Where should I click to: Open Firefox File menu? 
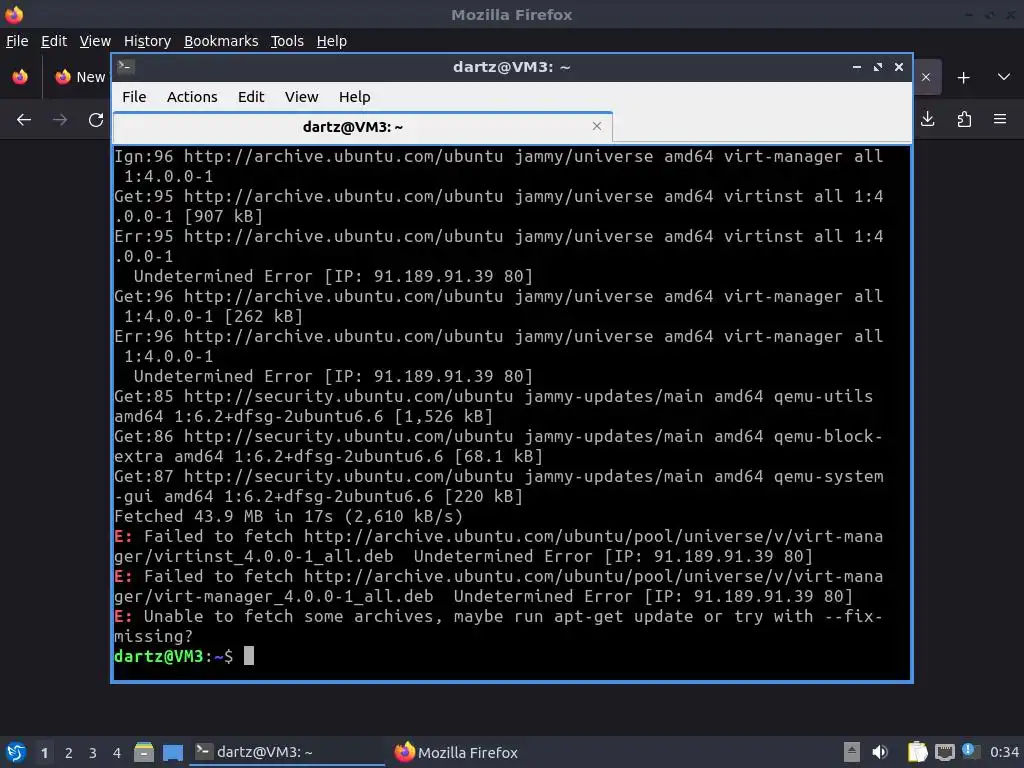point(17,41)
